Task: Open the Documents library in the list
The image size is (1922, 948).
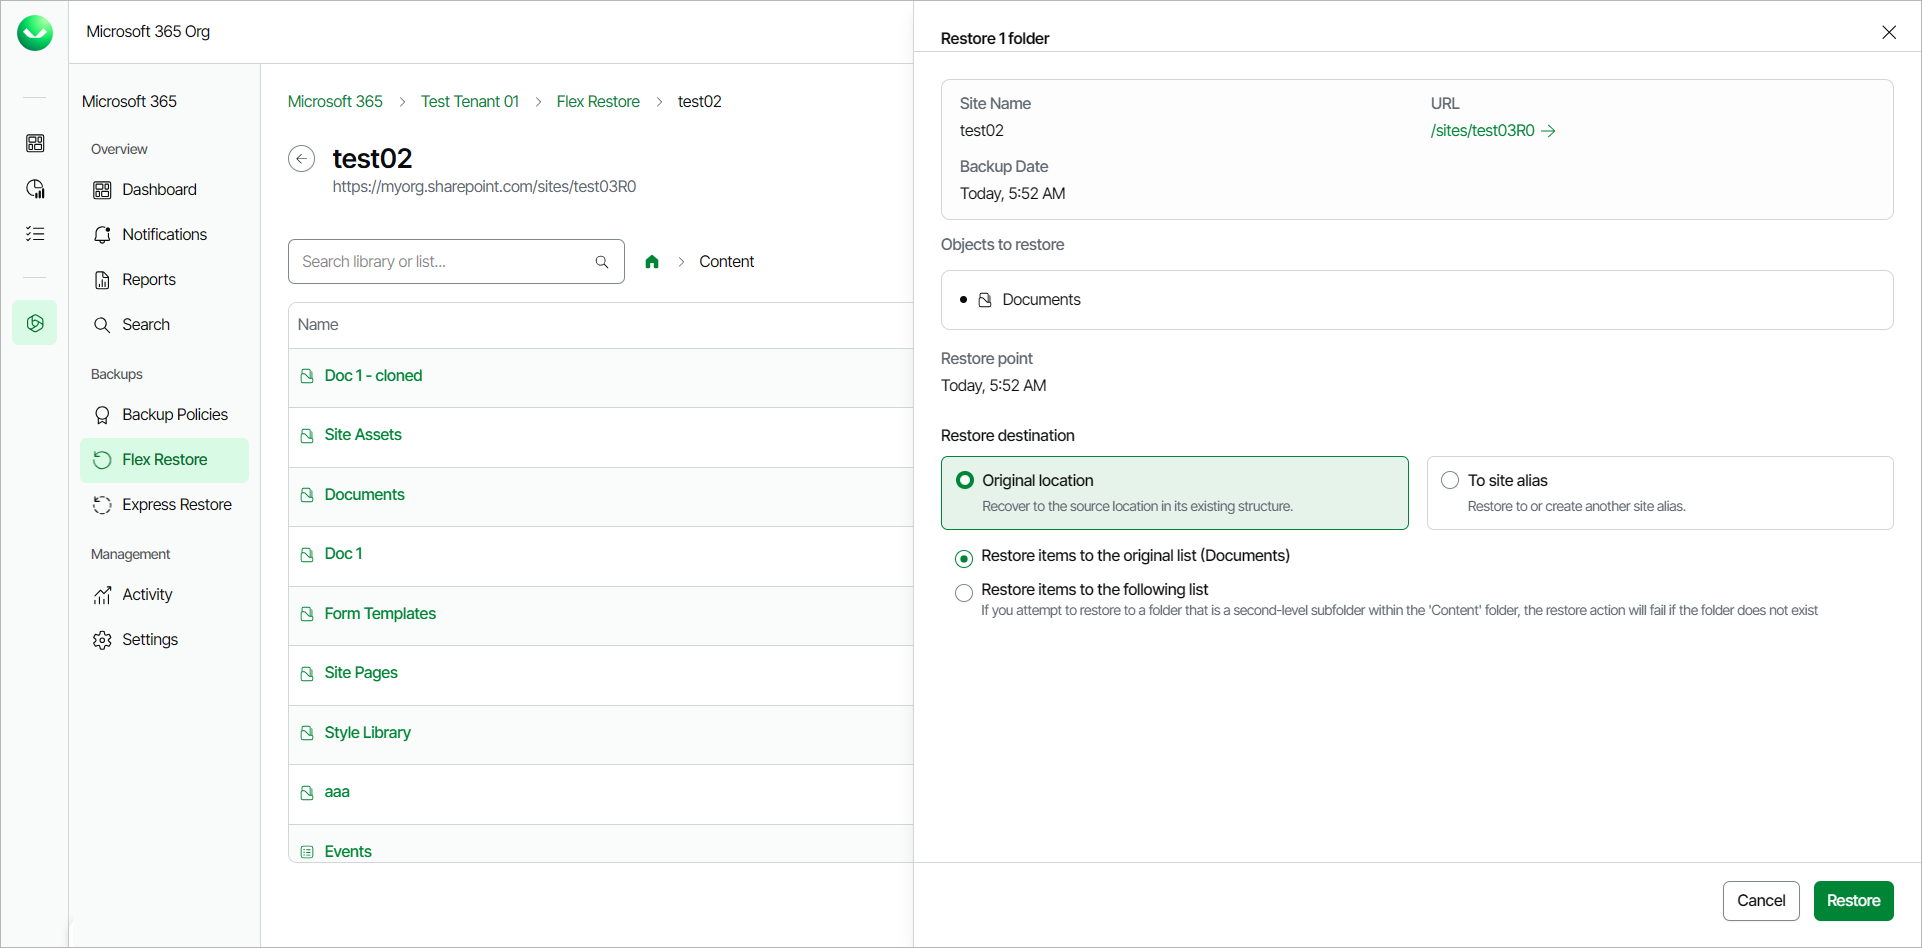Action: (x=364, y=494)
